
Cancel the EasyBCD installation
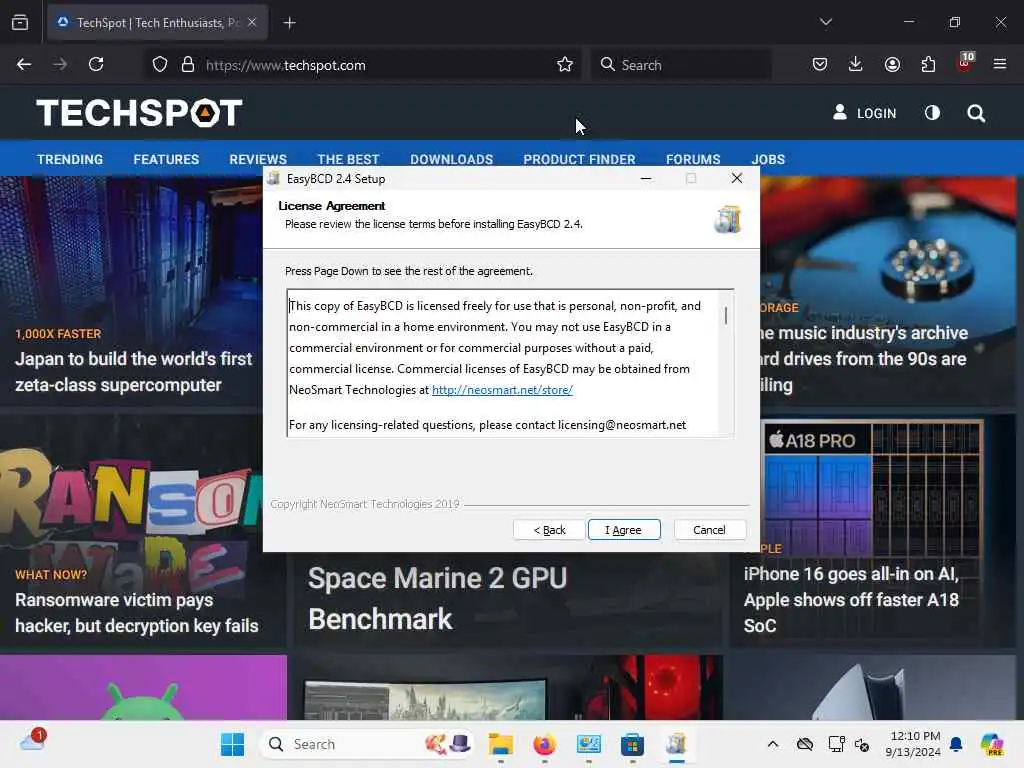point(709,530)
